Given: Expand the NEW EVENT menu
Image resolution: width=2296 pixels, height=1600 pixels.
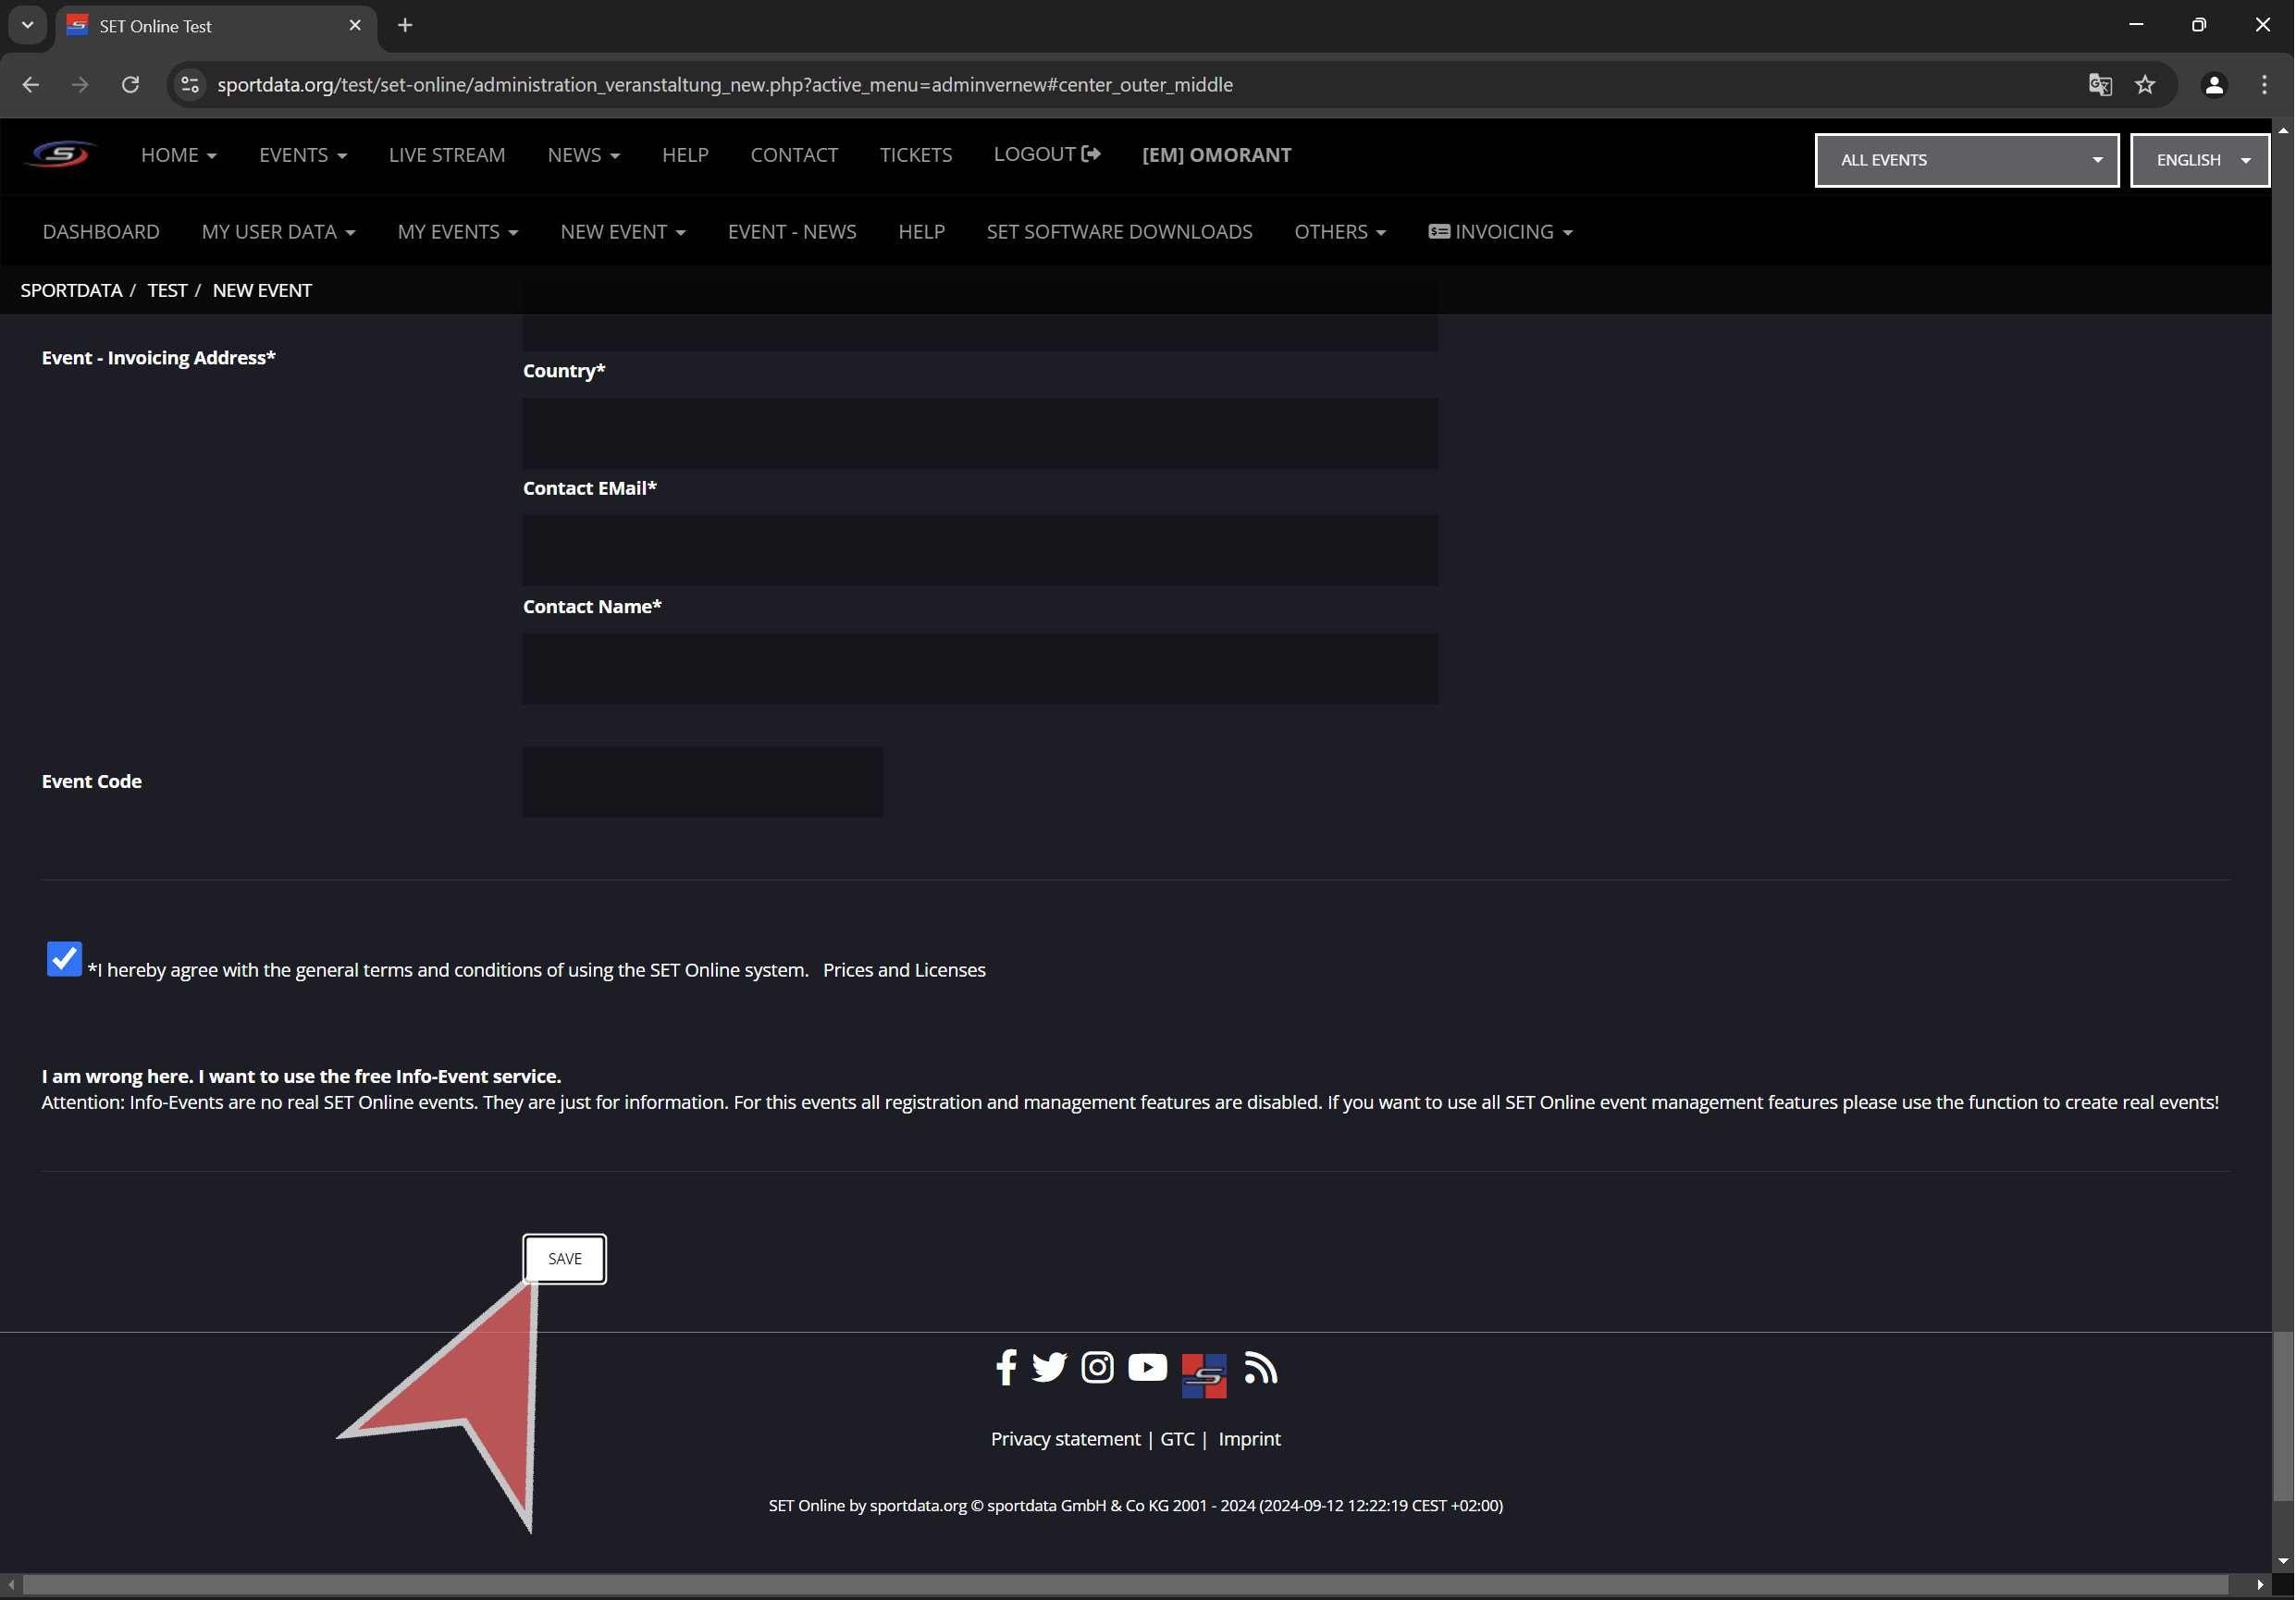Looking at the screenshot, I should pos(622,232).
